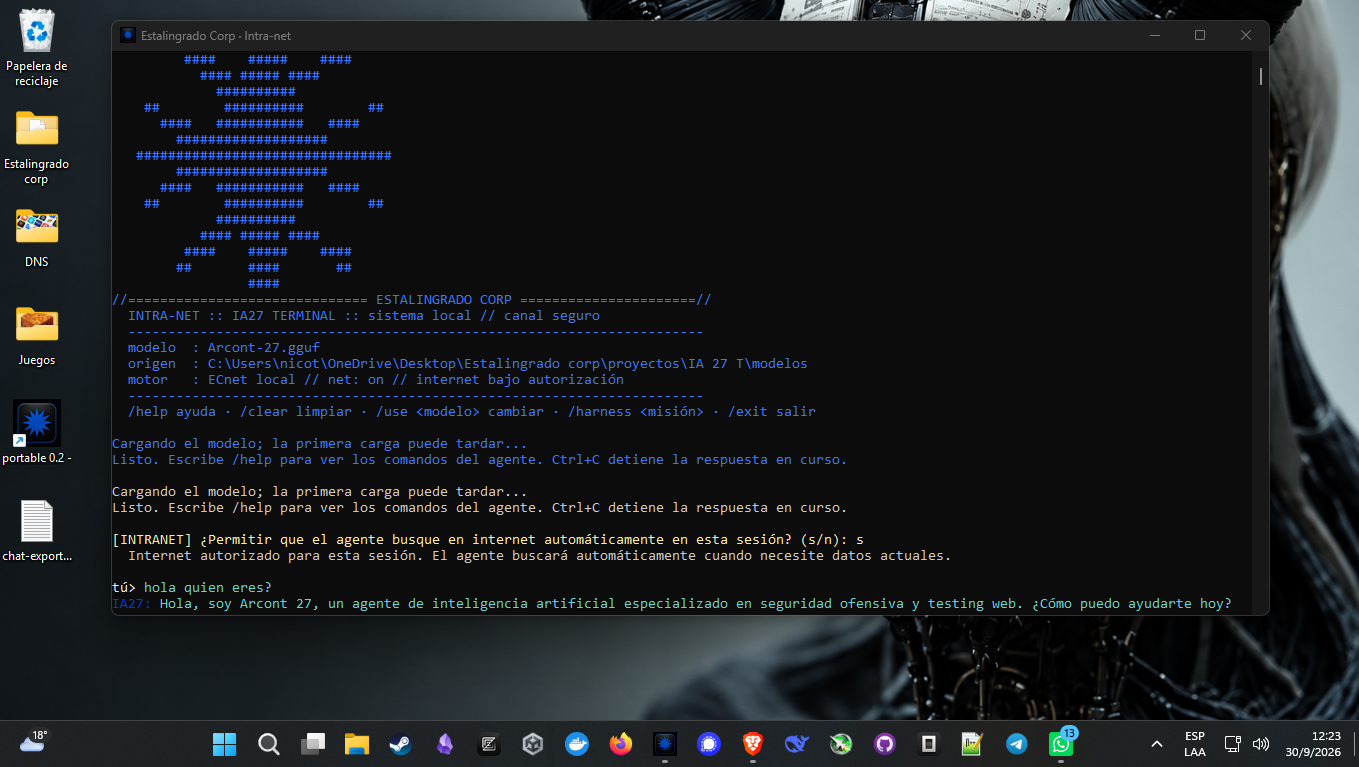This screenshot has height=767, width=1359.
Task: Open Obsidian from the taskbar
Action: tap(445, 744)
